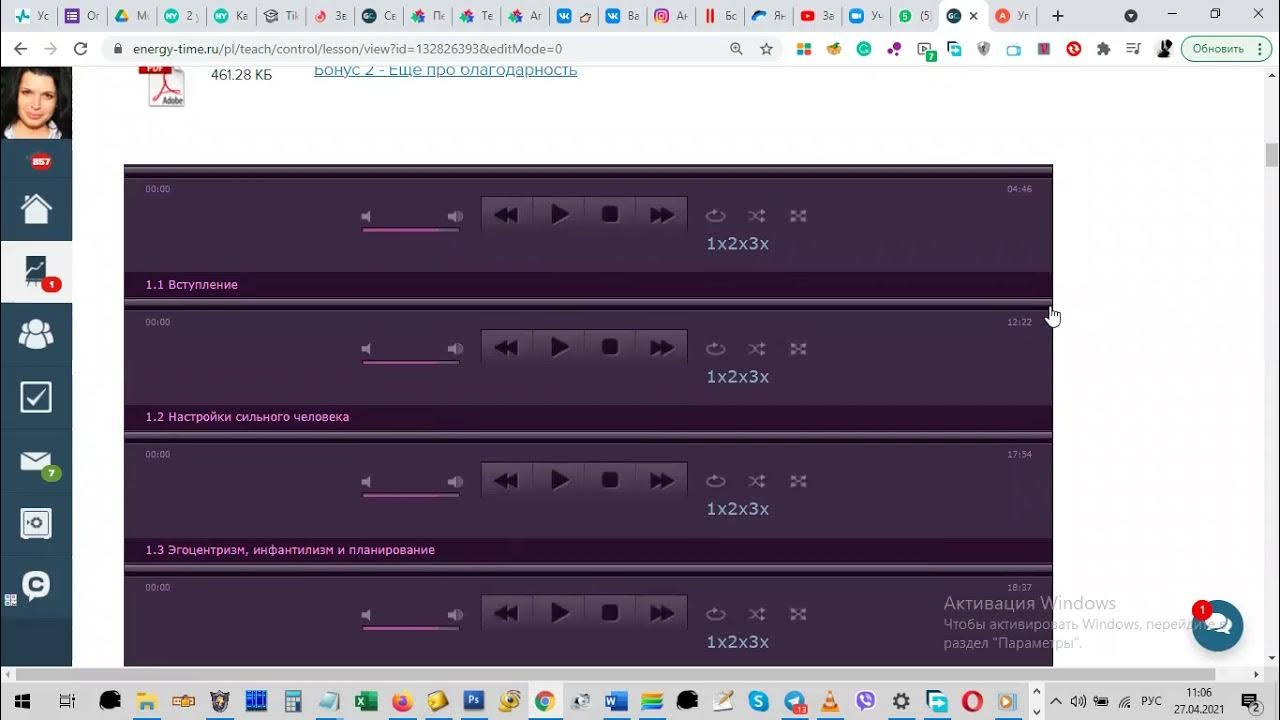Adjust the volume slider on the second player
The image size is (1280, 720).
(410, 361)
